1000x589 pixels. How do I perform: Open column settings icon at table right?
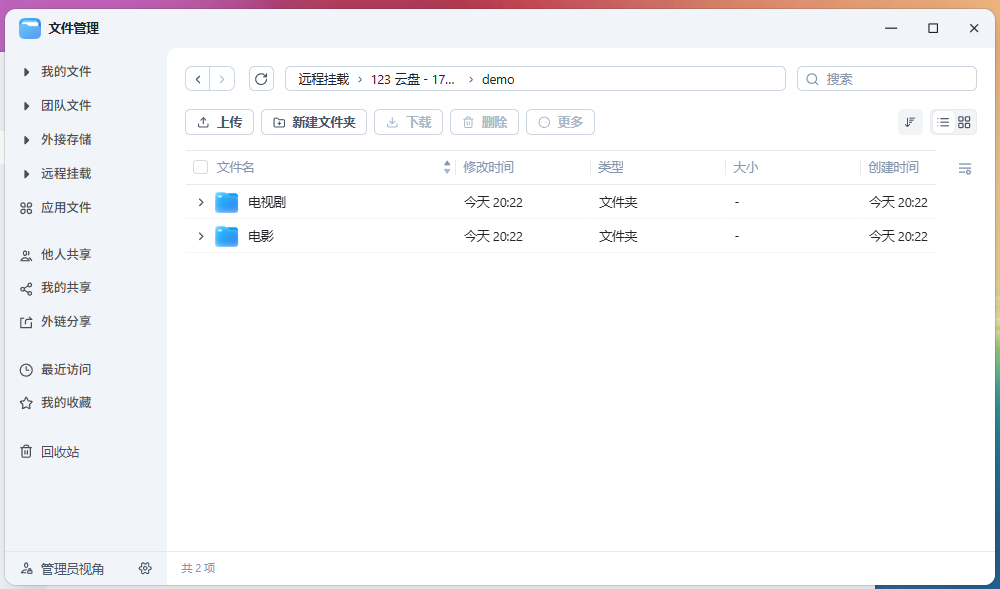point(965,169)
